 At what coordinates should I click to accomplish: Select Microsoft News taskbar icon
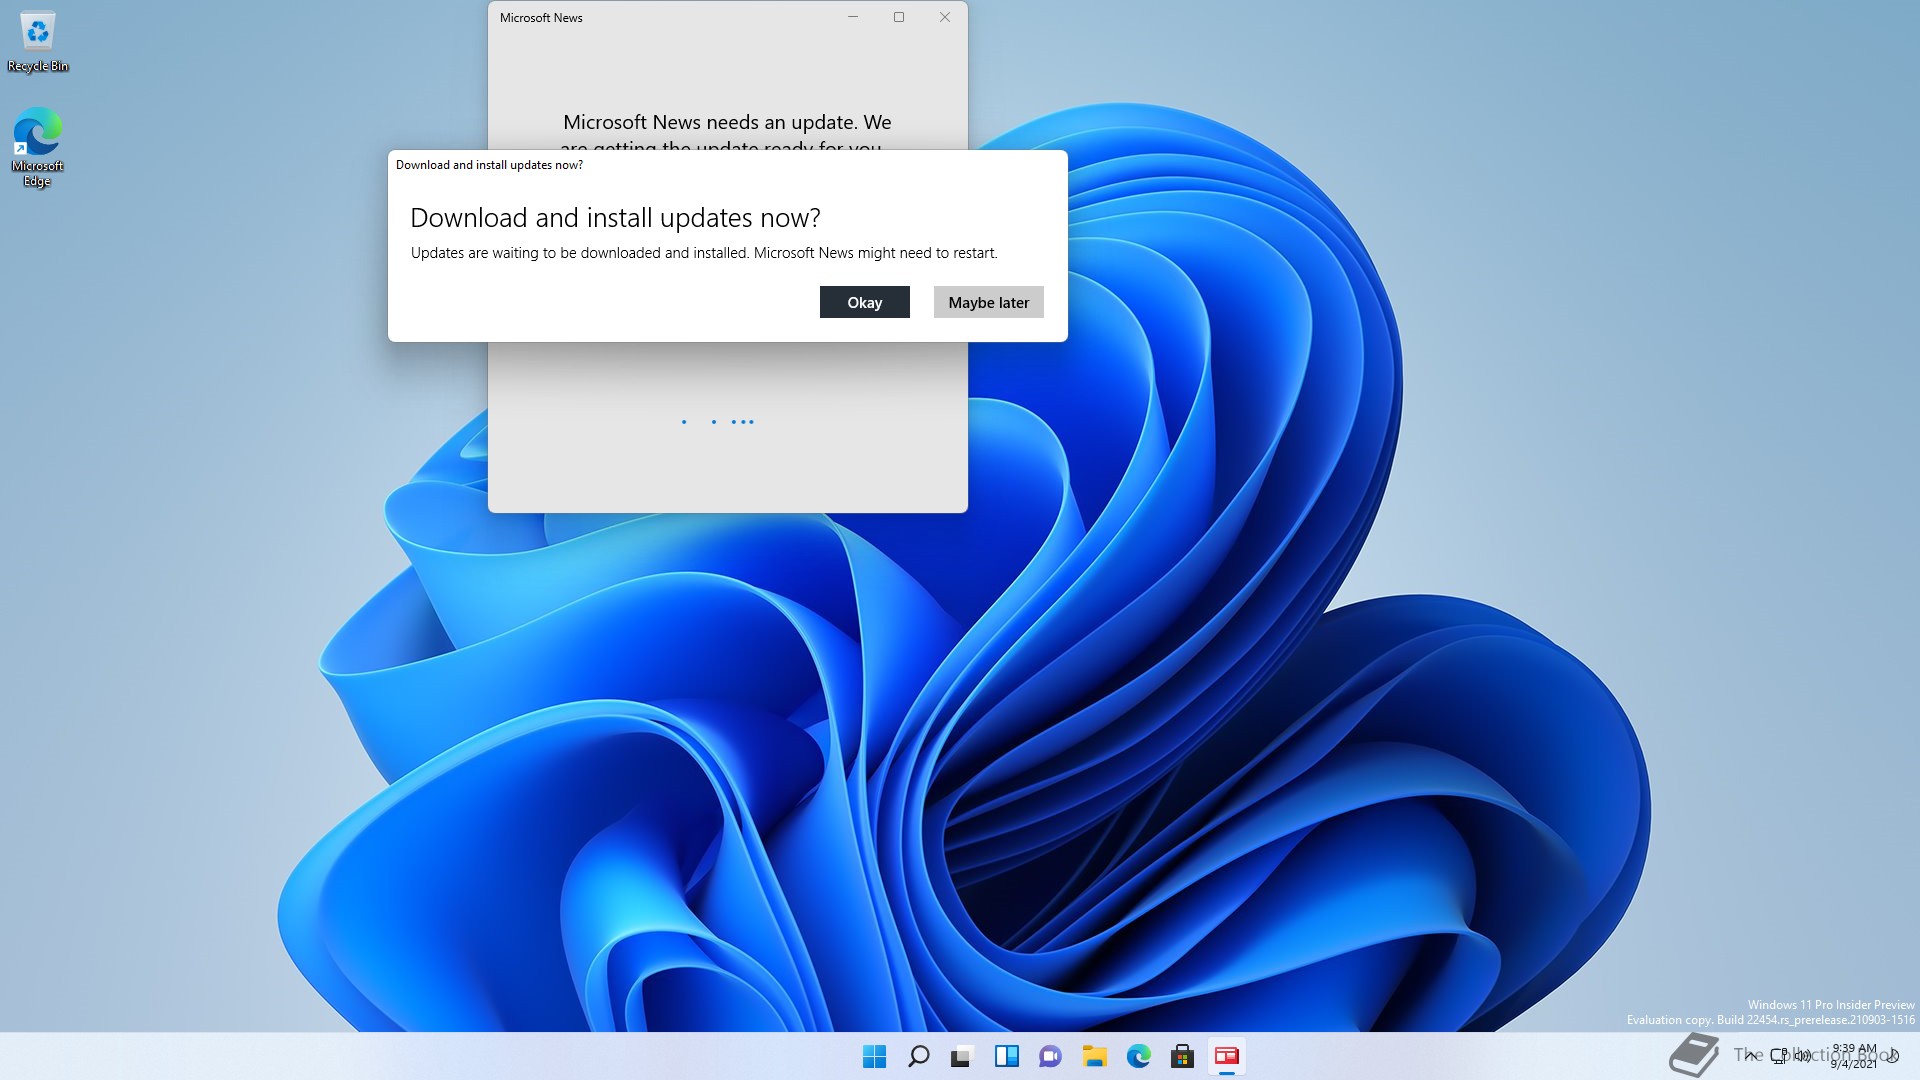(x=1226, y=1056)
